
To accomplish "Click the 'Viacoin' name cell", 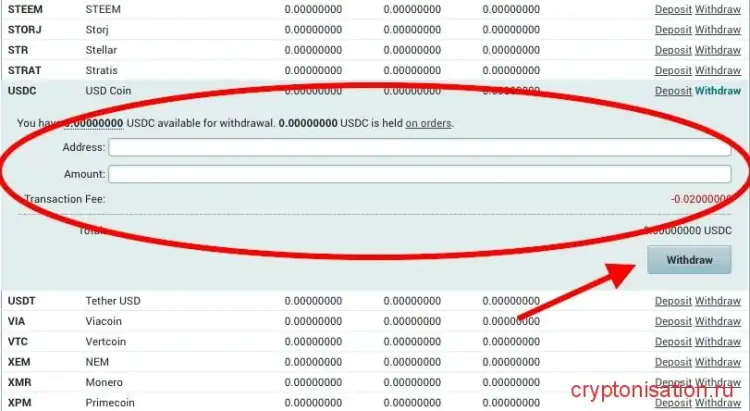I will 103,322.
